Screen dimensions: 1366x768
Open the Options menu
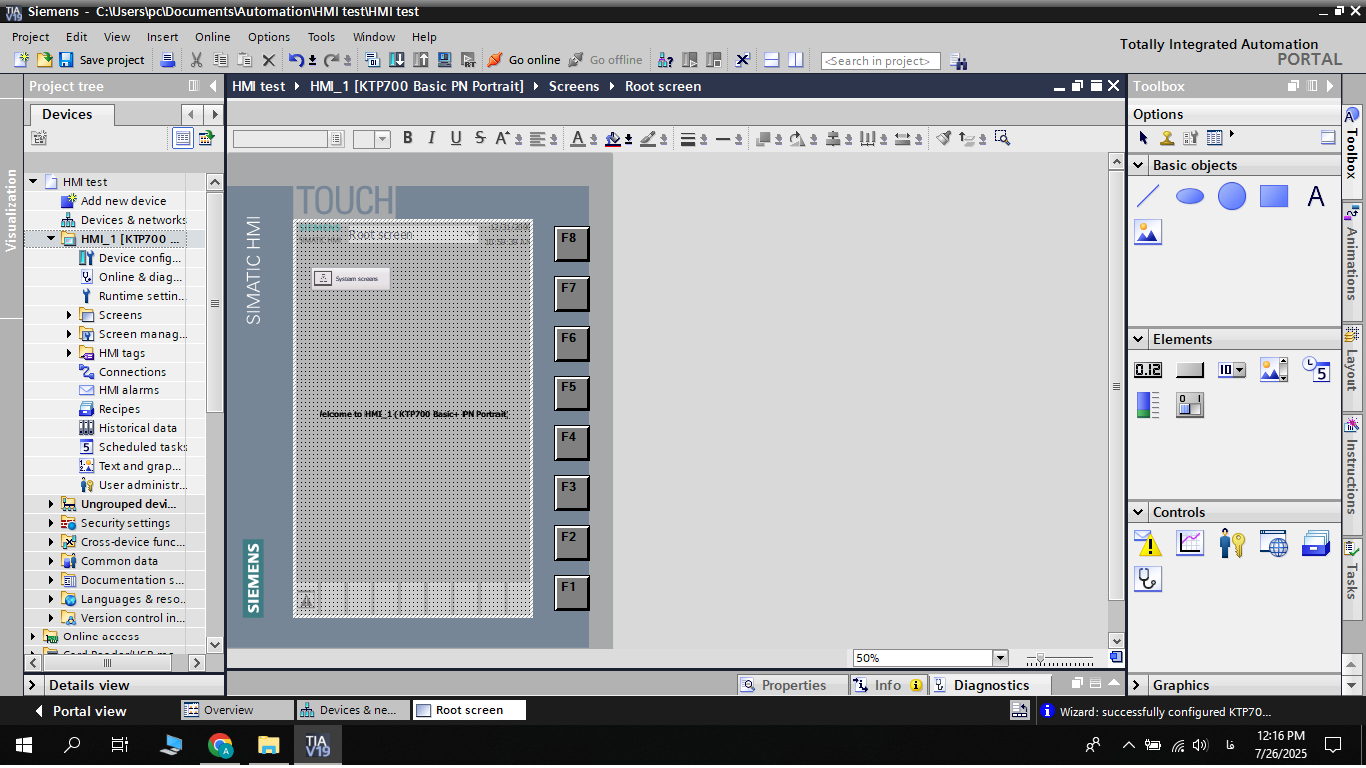[x=269, y=37]
